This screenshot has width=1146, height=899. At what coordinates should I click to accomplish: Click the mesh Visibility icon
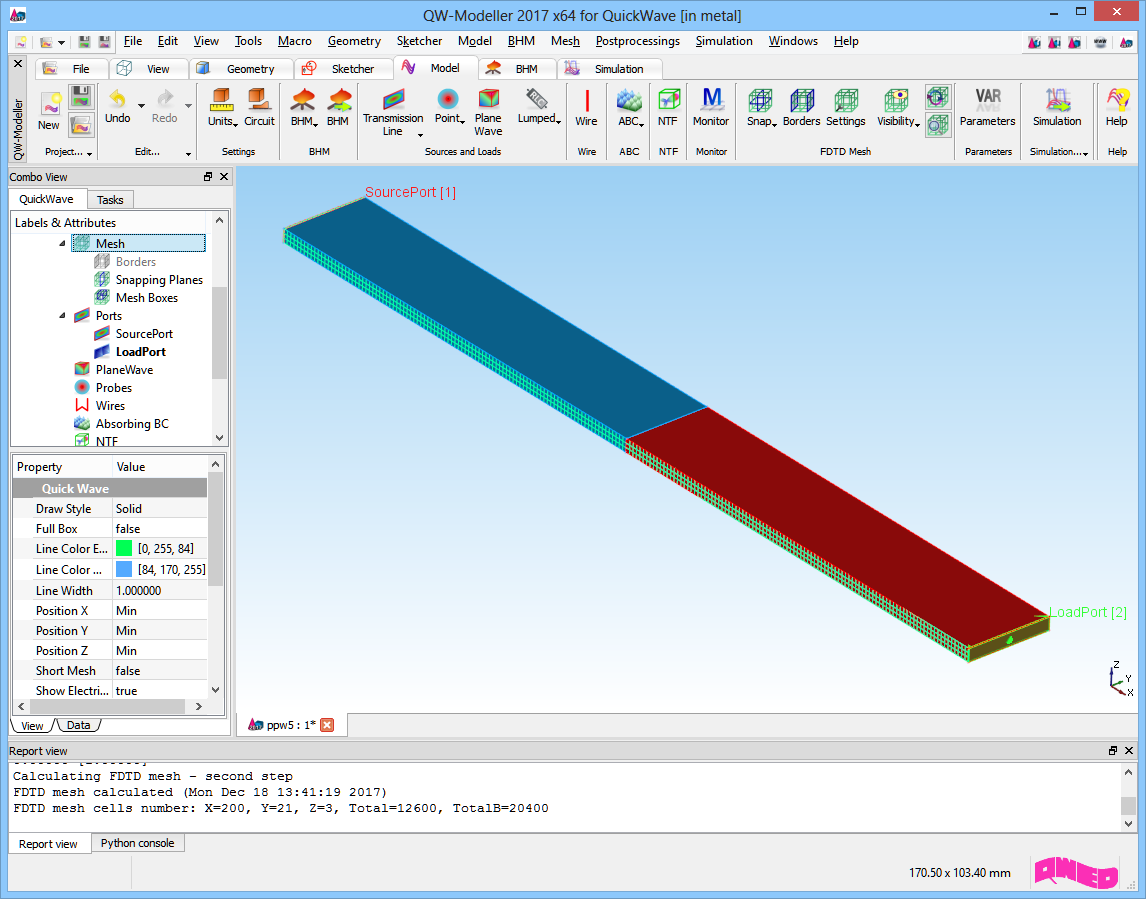click(x=896, y=100)
